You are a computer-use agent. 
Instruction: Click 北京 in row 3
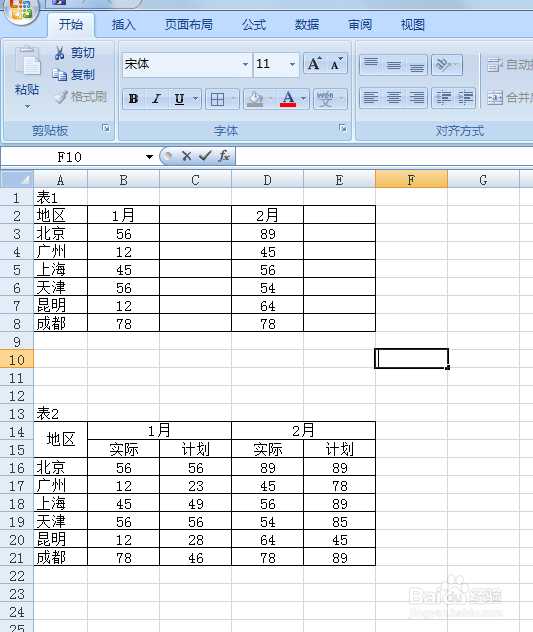[x=60, y=233]
